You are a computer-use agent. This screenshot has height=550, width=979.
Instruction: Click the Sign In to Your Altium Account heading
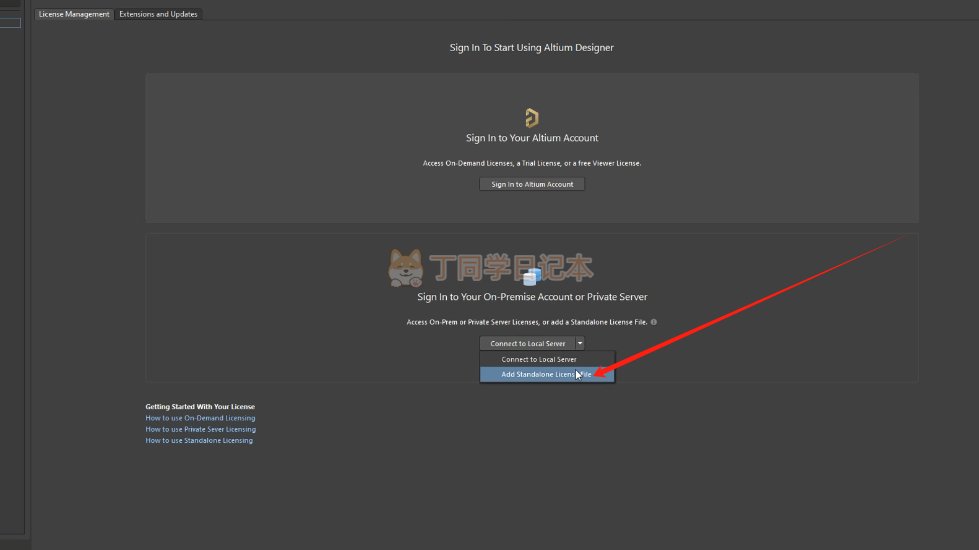(x=532, y=138)
